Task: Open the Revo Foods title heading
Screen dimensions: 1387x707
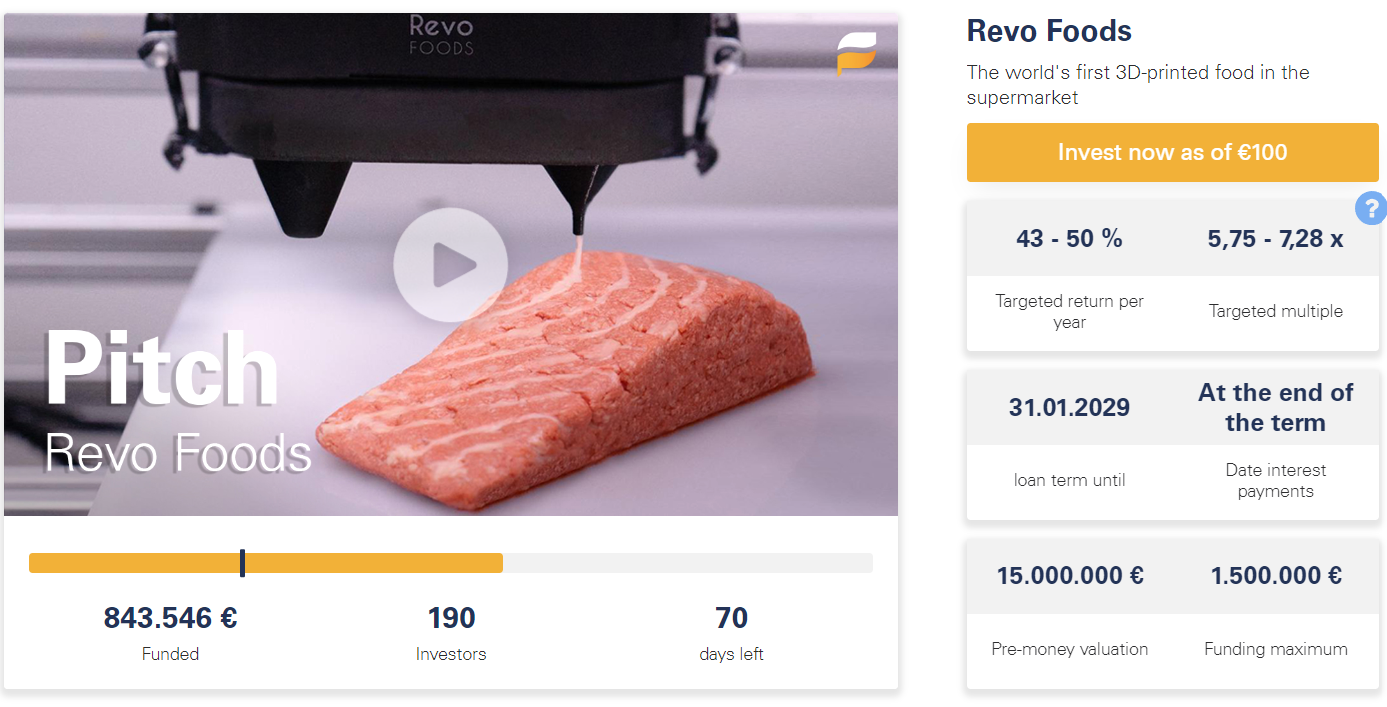Action: coord(1049,31)
